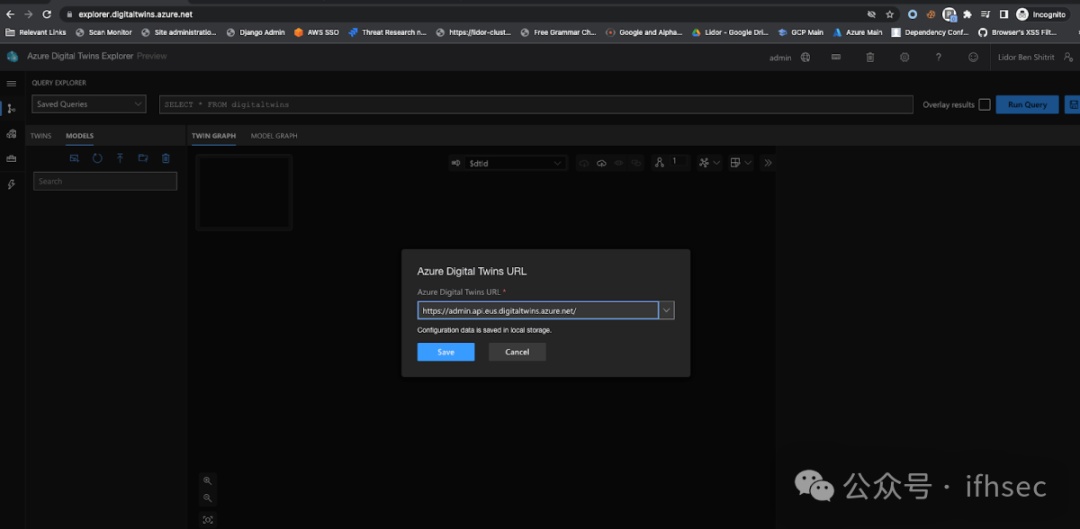
Task: Open the Scan Monitor bookmark
Action: point(103,32)
